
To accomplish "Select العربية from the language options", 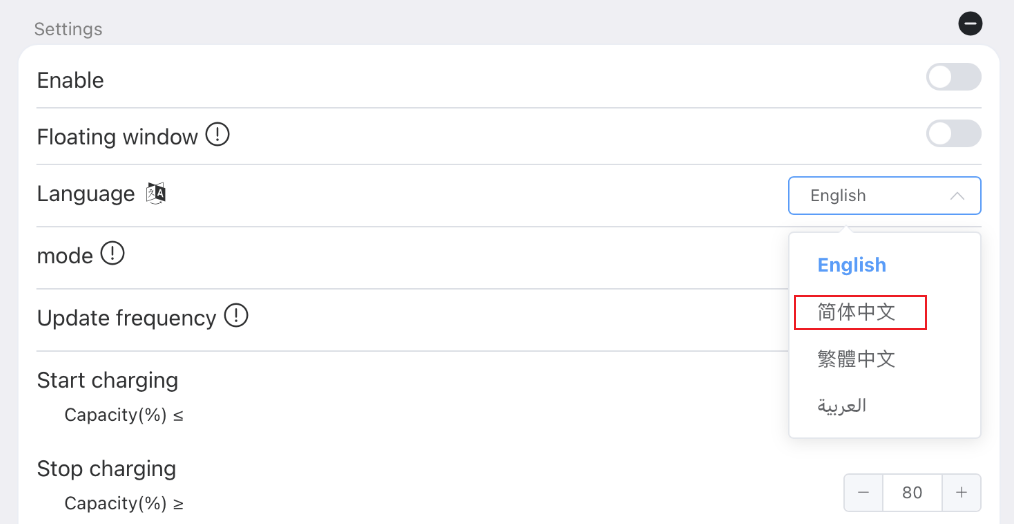I will pyautogui.click(x=841, y=406).
